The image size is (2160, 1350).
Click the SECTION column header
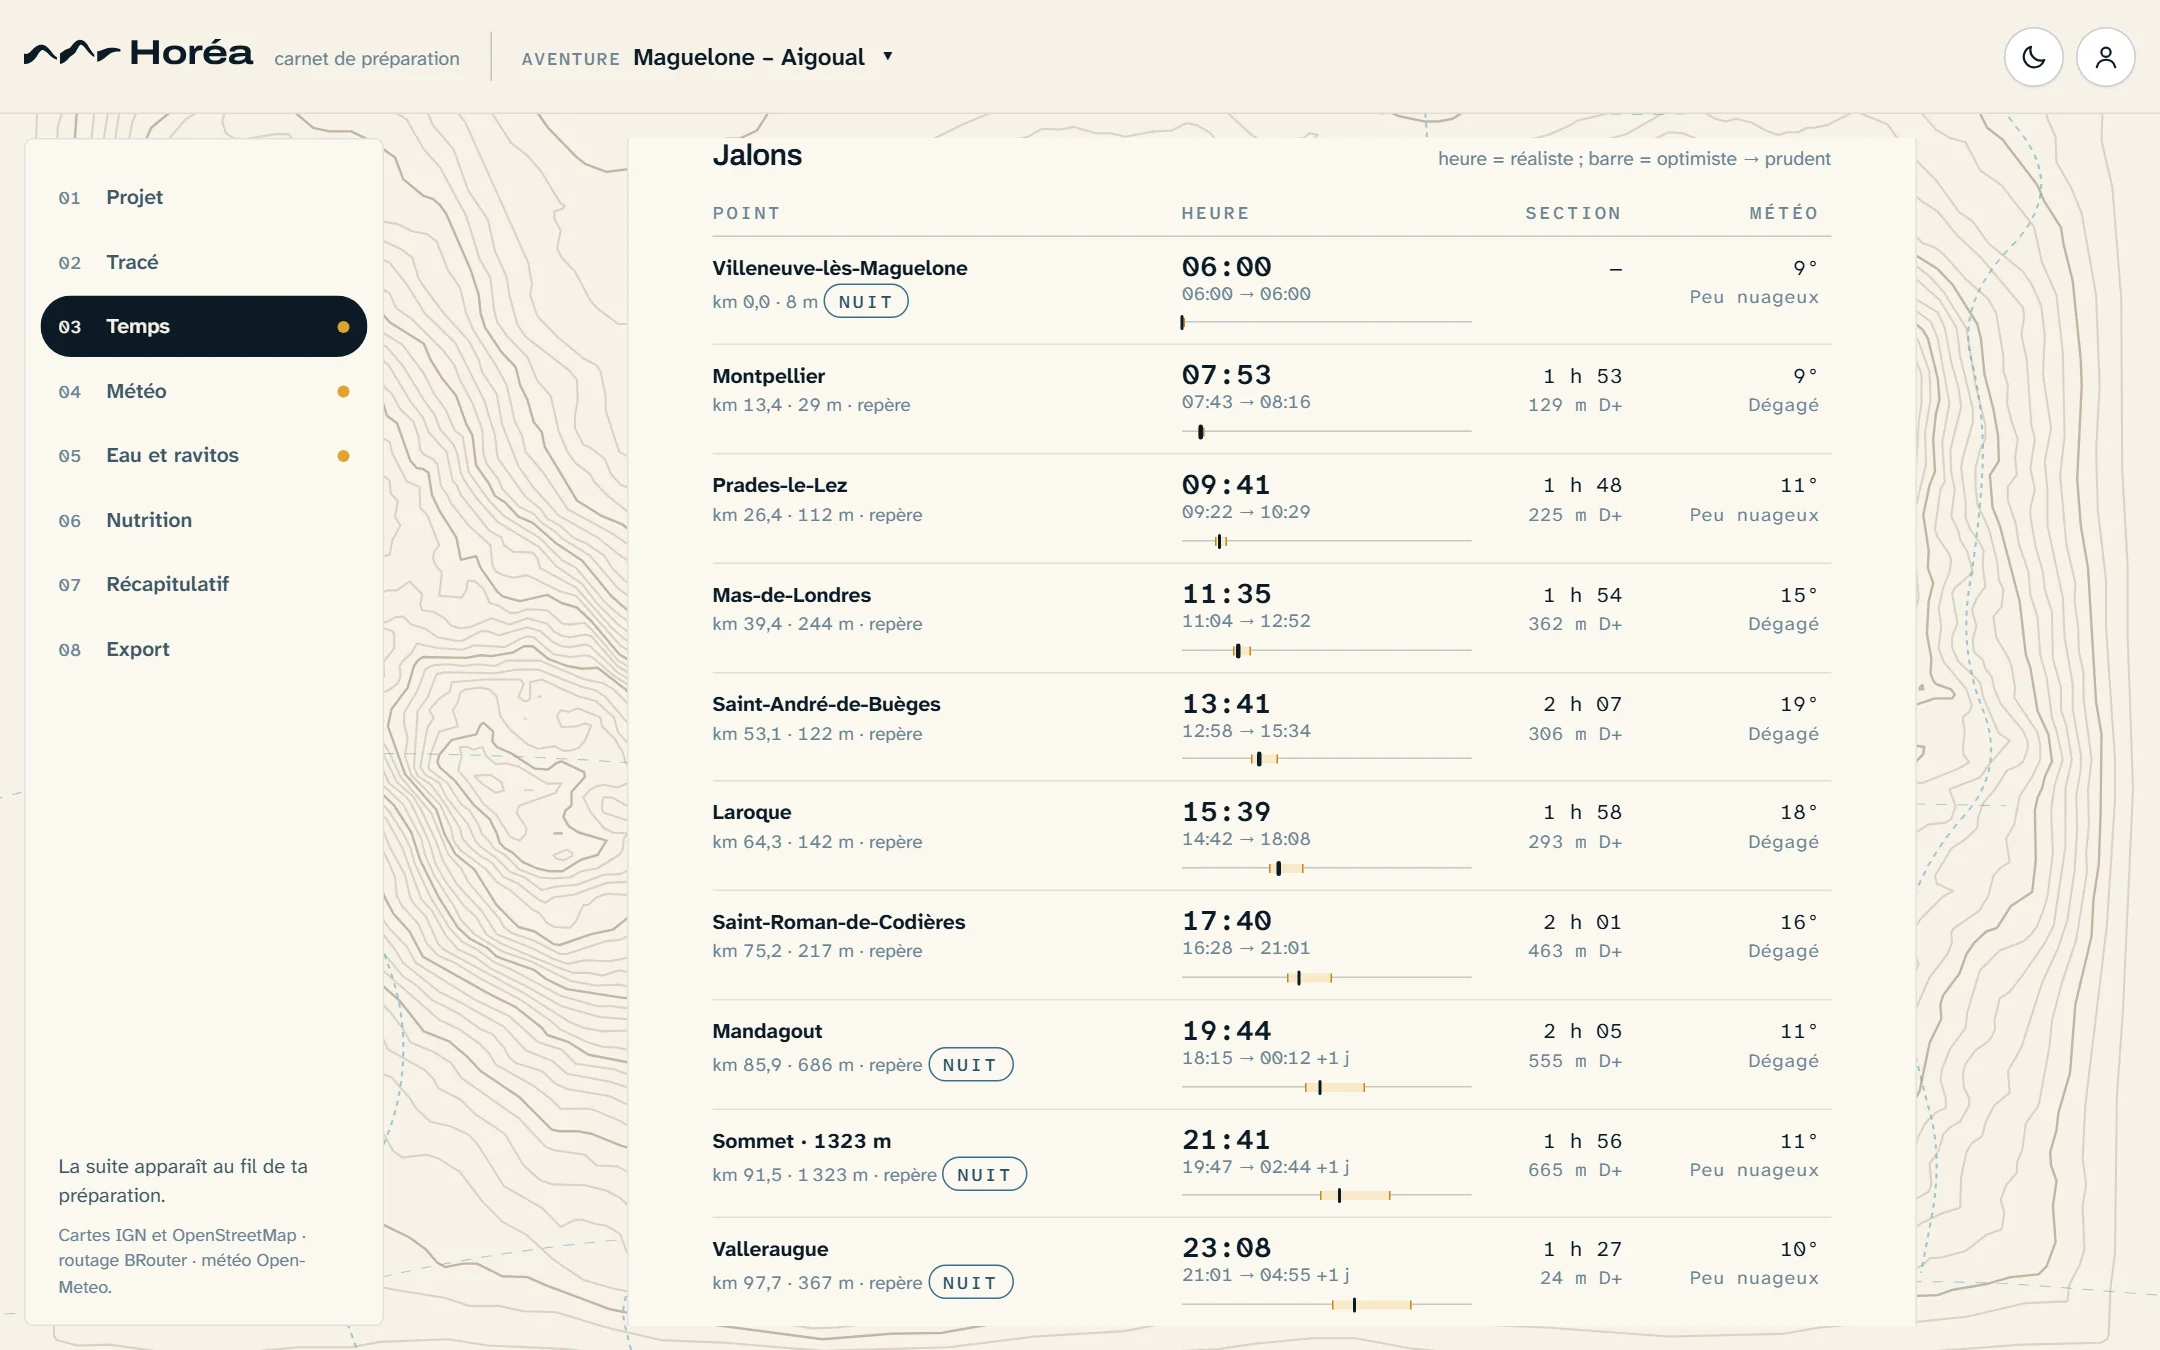tap(1573, 213)
